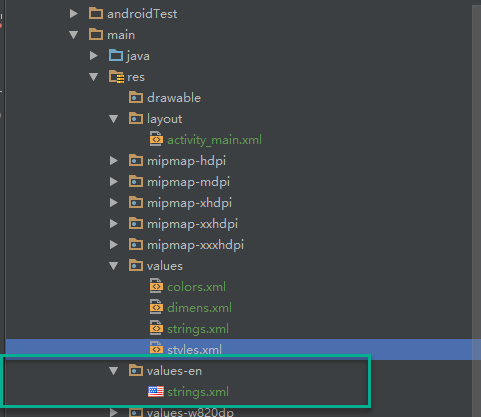Select strings.xml under values folder
The width and height of the screenshot is (481, 417).
pyautogui.click(x=198, y=329)
